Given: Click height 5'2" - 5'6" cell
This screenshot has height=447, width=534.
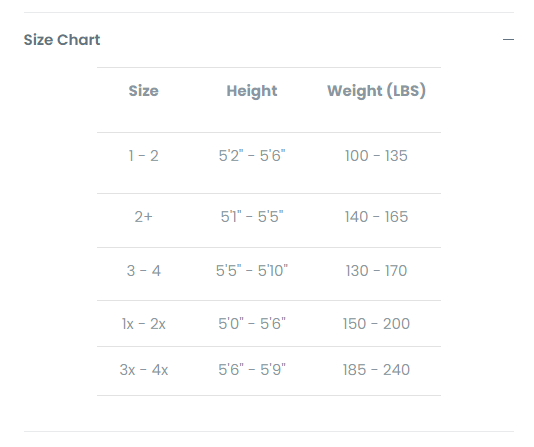Looking at the screenshot, I should (252, 156).
